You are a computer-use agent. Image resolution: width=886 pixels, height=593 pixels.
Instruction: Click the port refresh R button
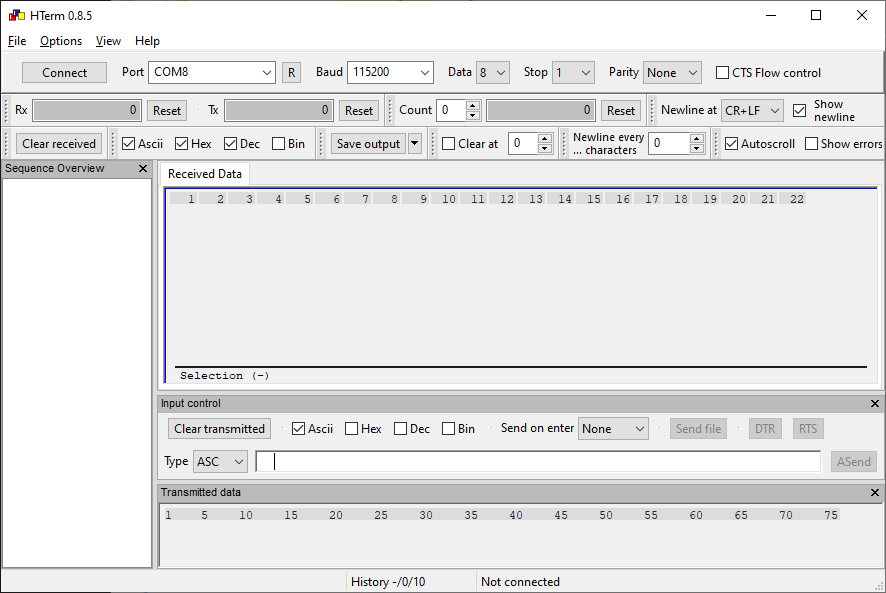coord(291,73)
